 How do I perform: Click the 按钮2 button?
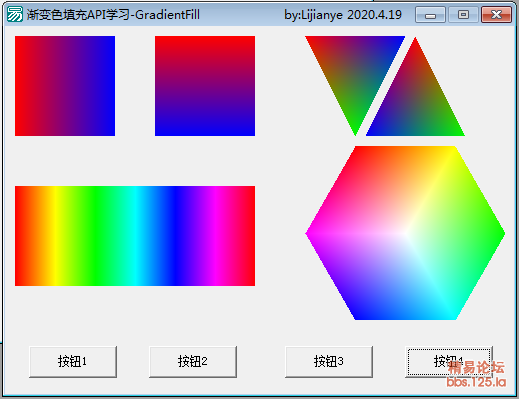tap(193, 362)
